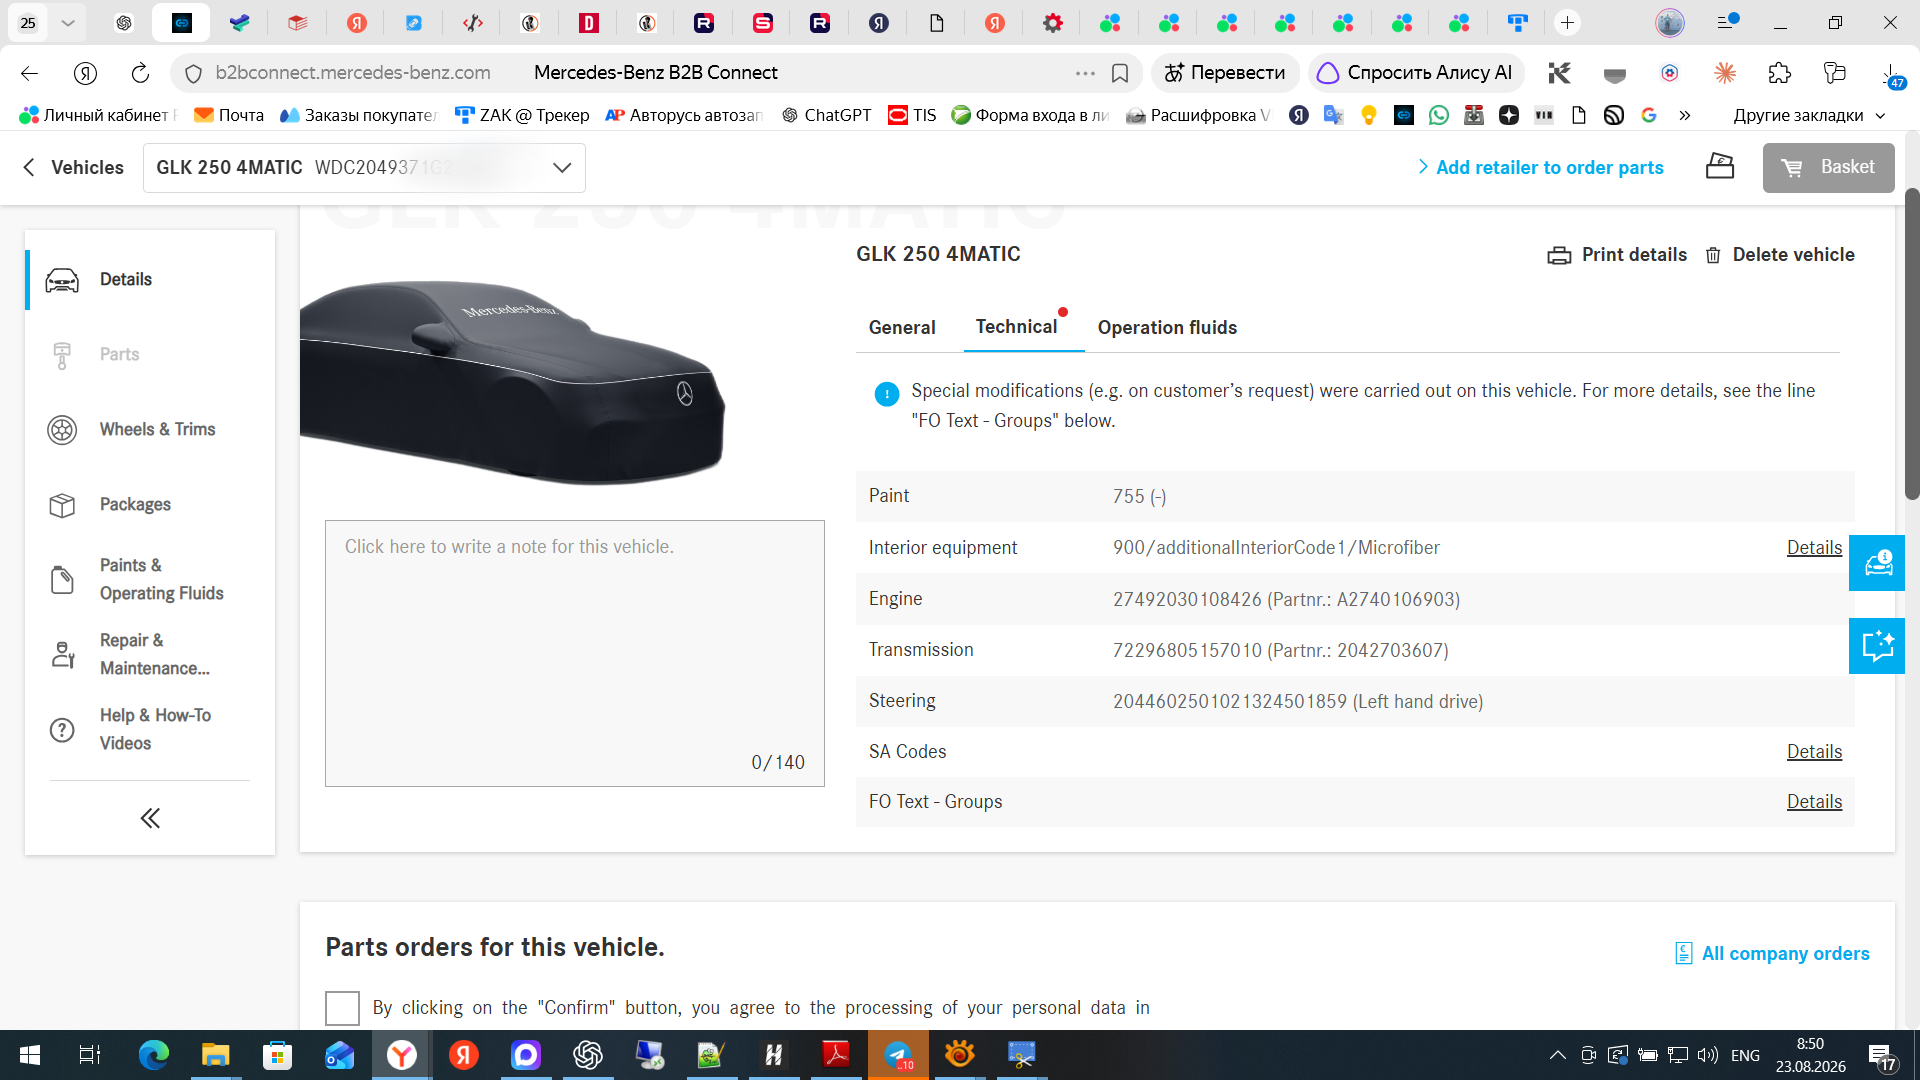Click the trash icon for Delete vehicle

(1713, 256)
